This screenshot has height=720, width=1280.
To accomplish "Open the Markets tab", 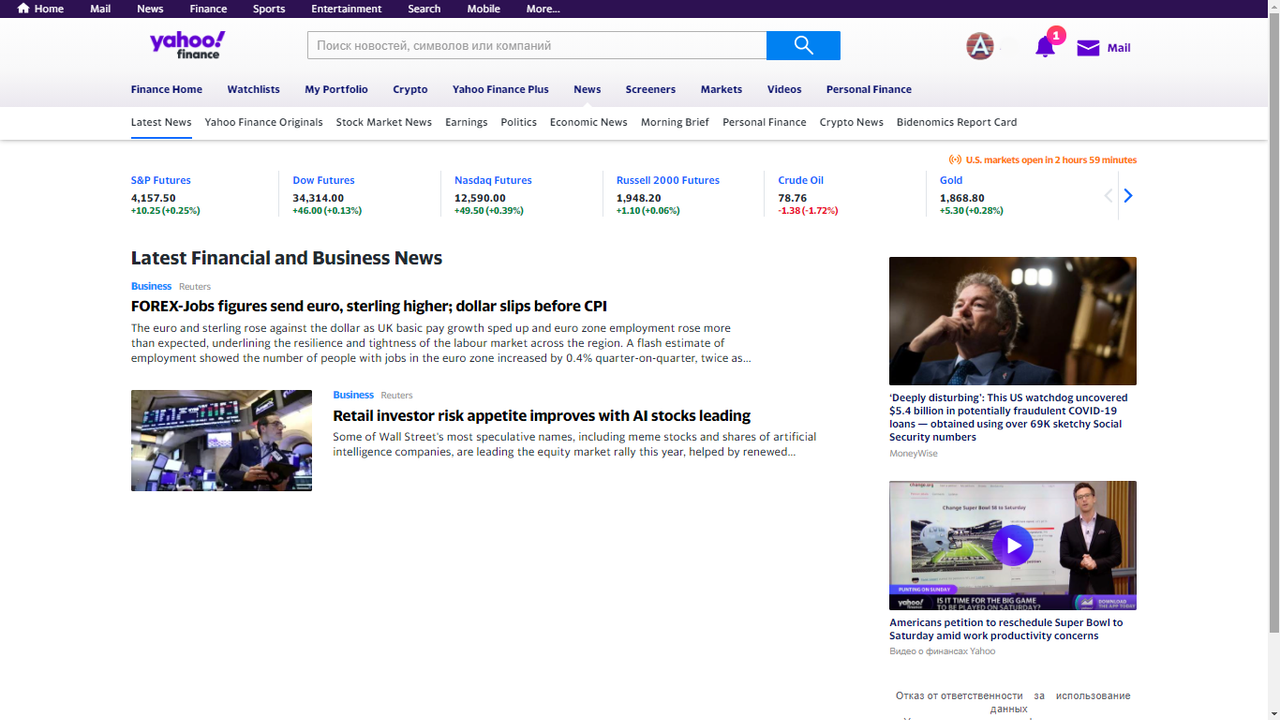I will 721,89.
